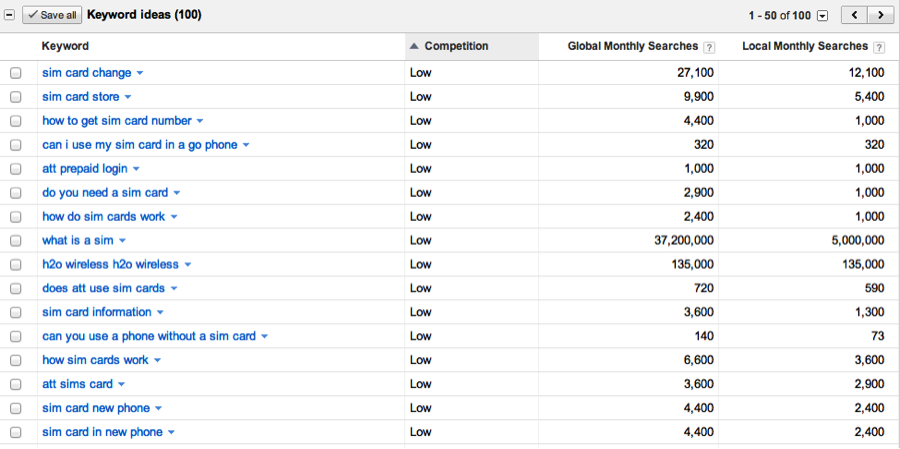The image size is (900, 449).
Task: Go to the previous page of results
Action: click(x=855, y=15)
